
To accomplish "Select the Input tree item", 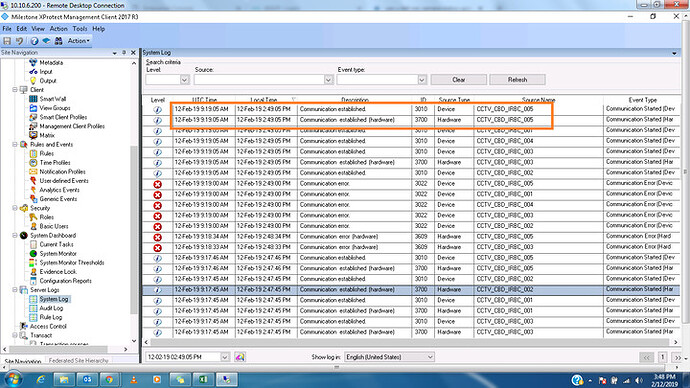I will [46, 72].
